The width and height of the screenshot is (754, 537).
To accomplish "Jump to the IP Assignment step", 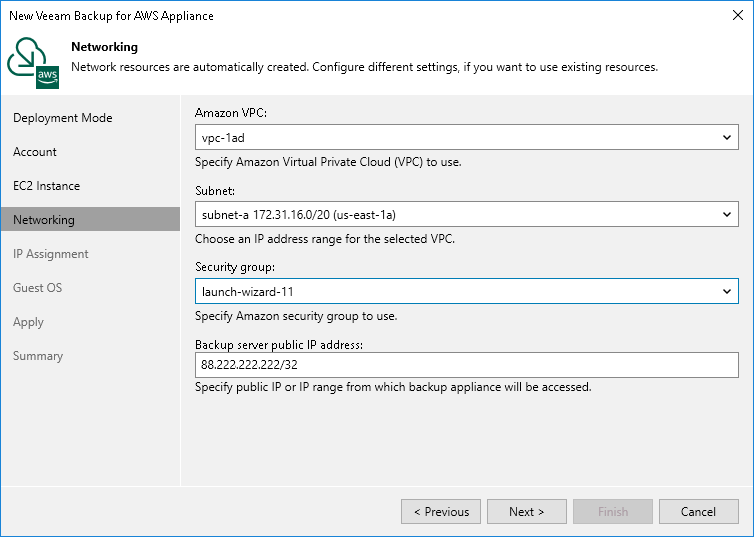I will click(51, 254).
